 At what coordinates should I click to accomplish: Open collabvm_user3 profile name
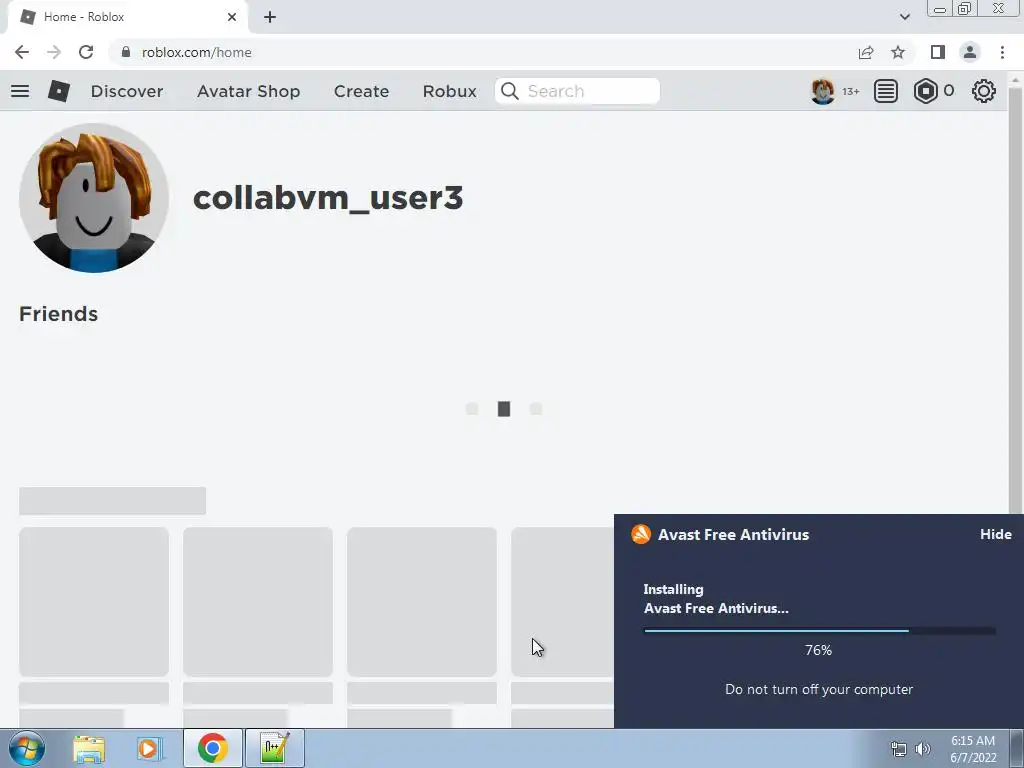point(328,198)
